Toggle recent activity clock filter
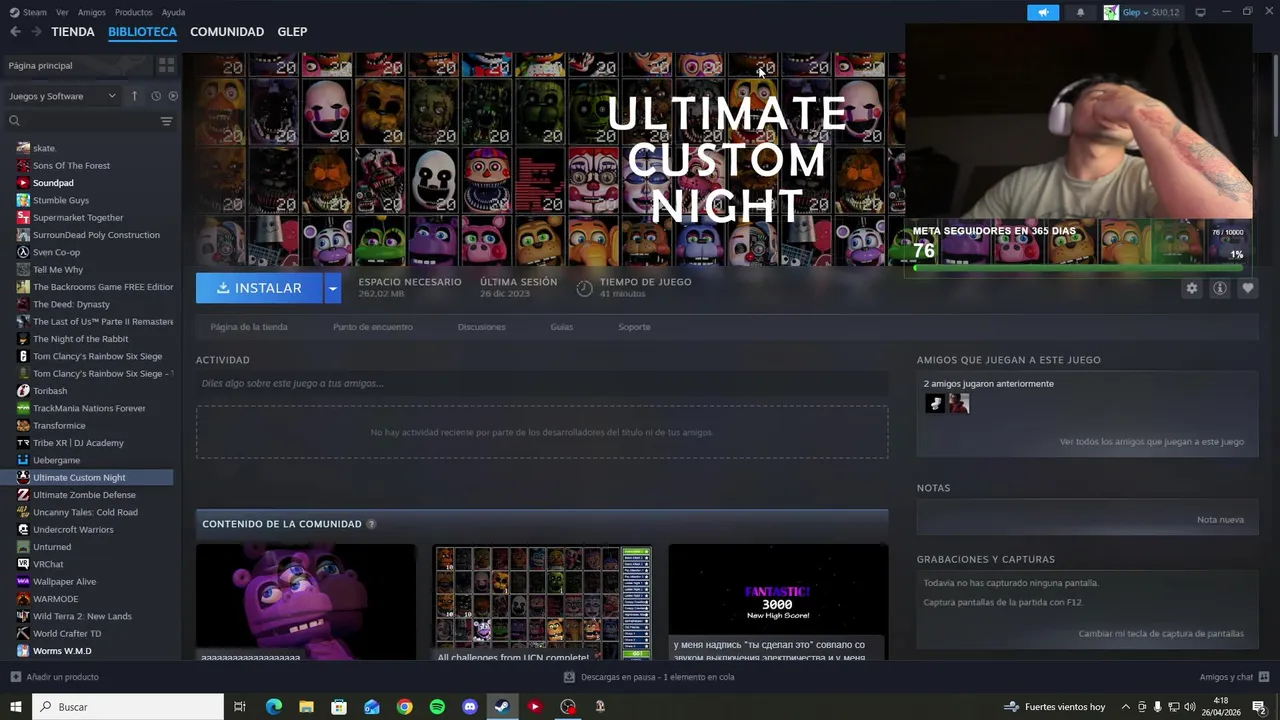 (x=156, y=96)
